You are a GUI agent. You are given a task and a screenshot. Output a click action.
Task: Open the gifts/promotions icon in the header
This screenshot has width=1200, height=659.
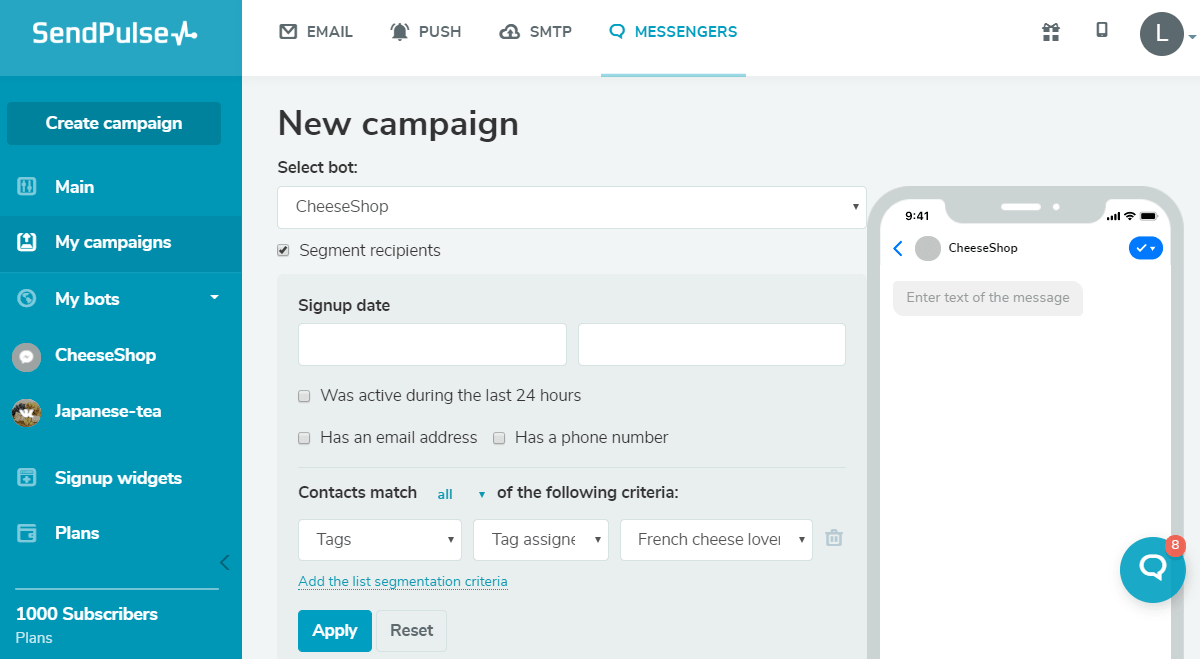1050,32
